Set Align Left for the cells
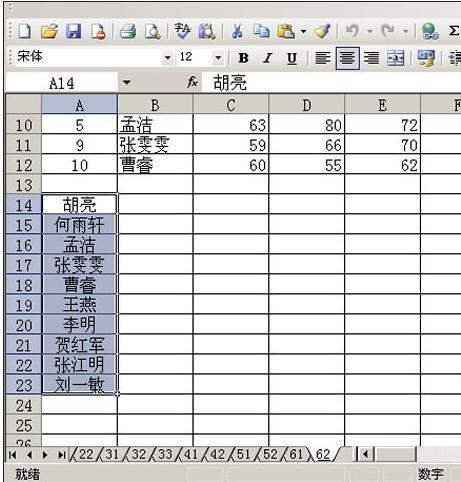 click(x=323, y=59)
